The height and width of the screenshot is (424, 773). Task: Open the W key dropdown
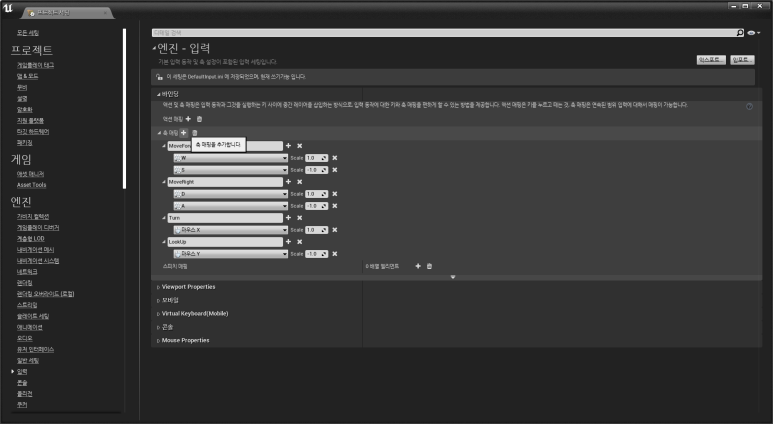pos(231,158)
